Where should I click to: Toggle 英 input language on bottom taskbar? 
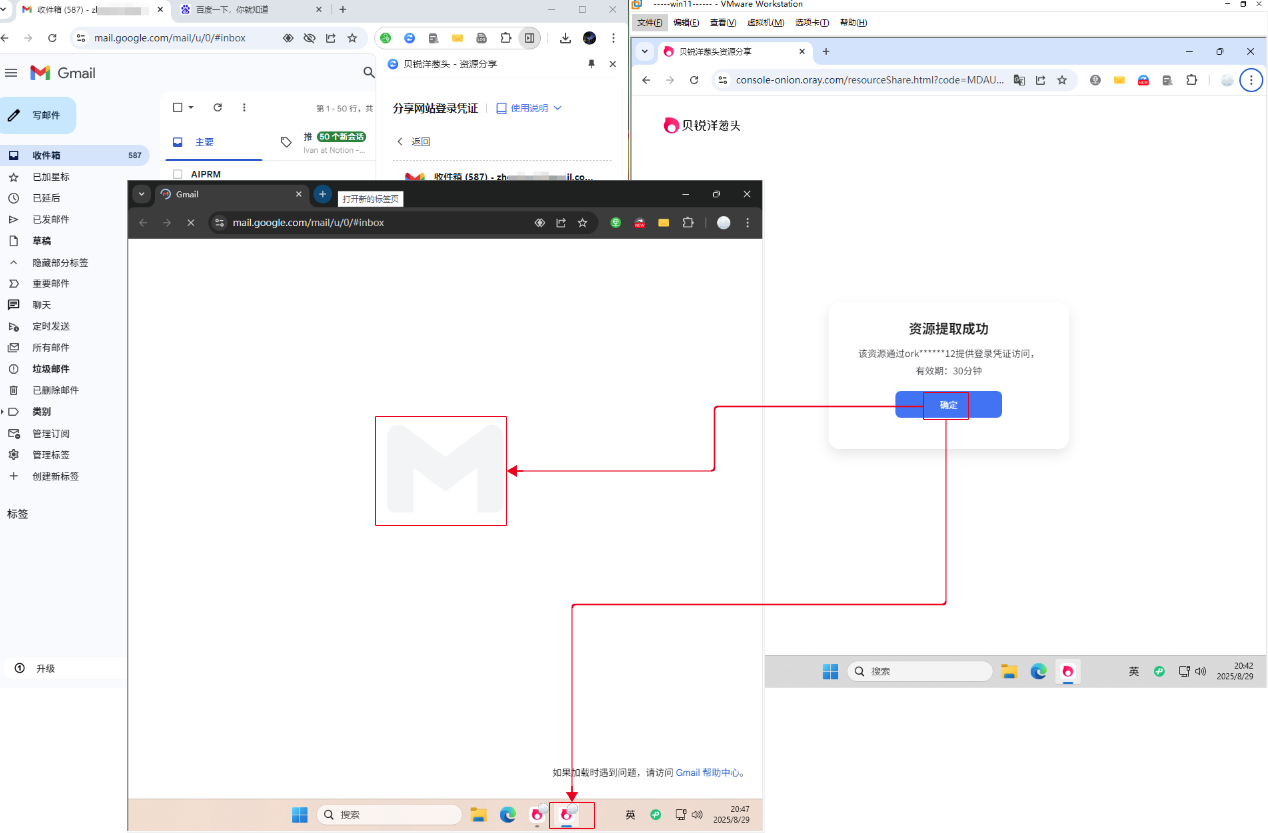pyautogui.click(x=630, y=814)
